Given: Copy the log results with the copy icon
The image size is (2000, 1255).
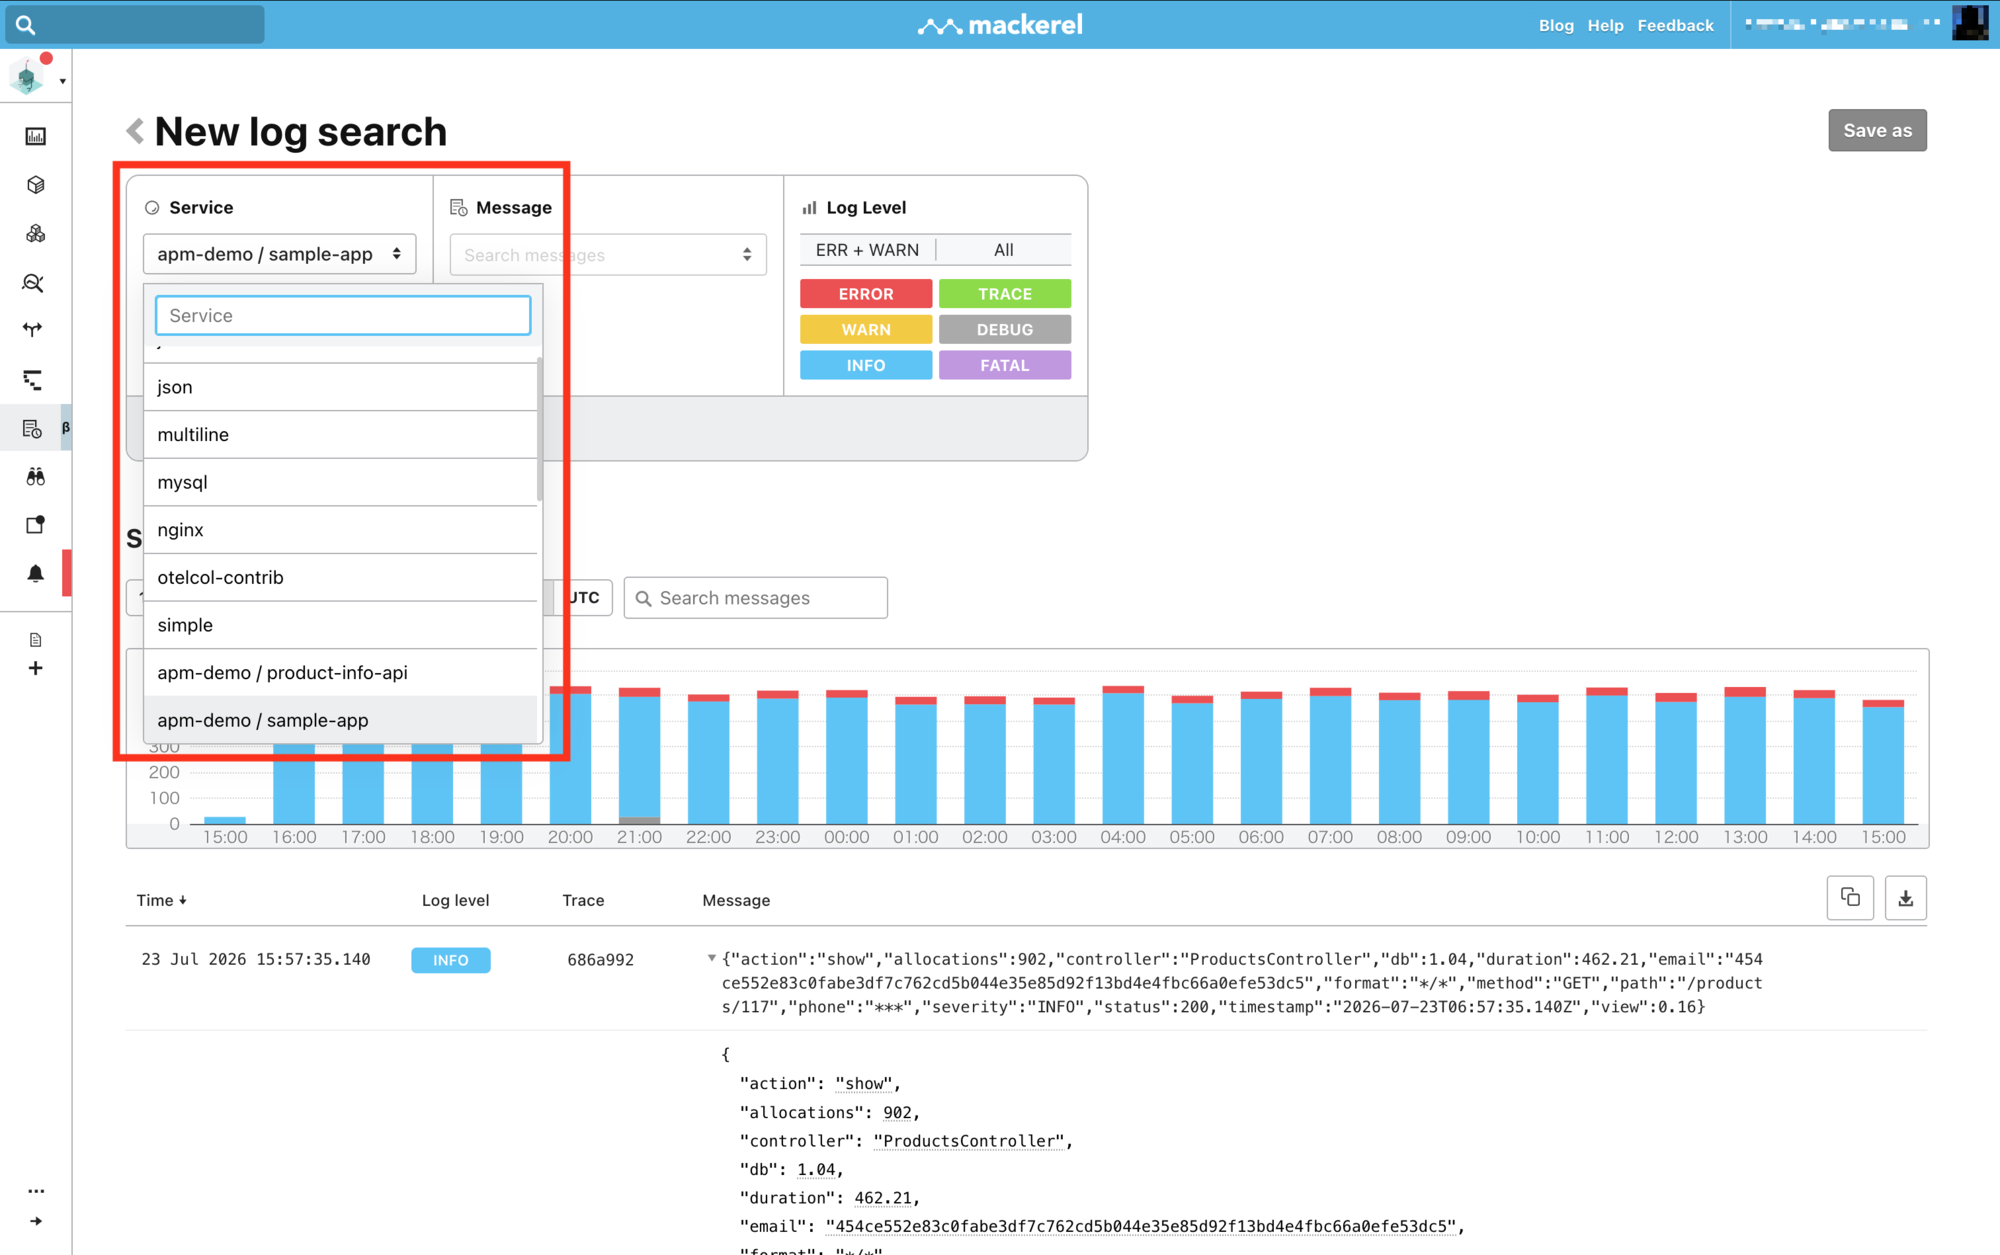Looking at the screenshot, I should point(1850,898).
